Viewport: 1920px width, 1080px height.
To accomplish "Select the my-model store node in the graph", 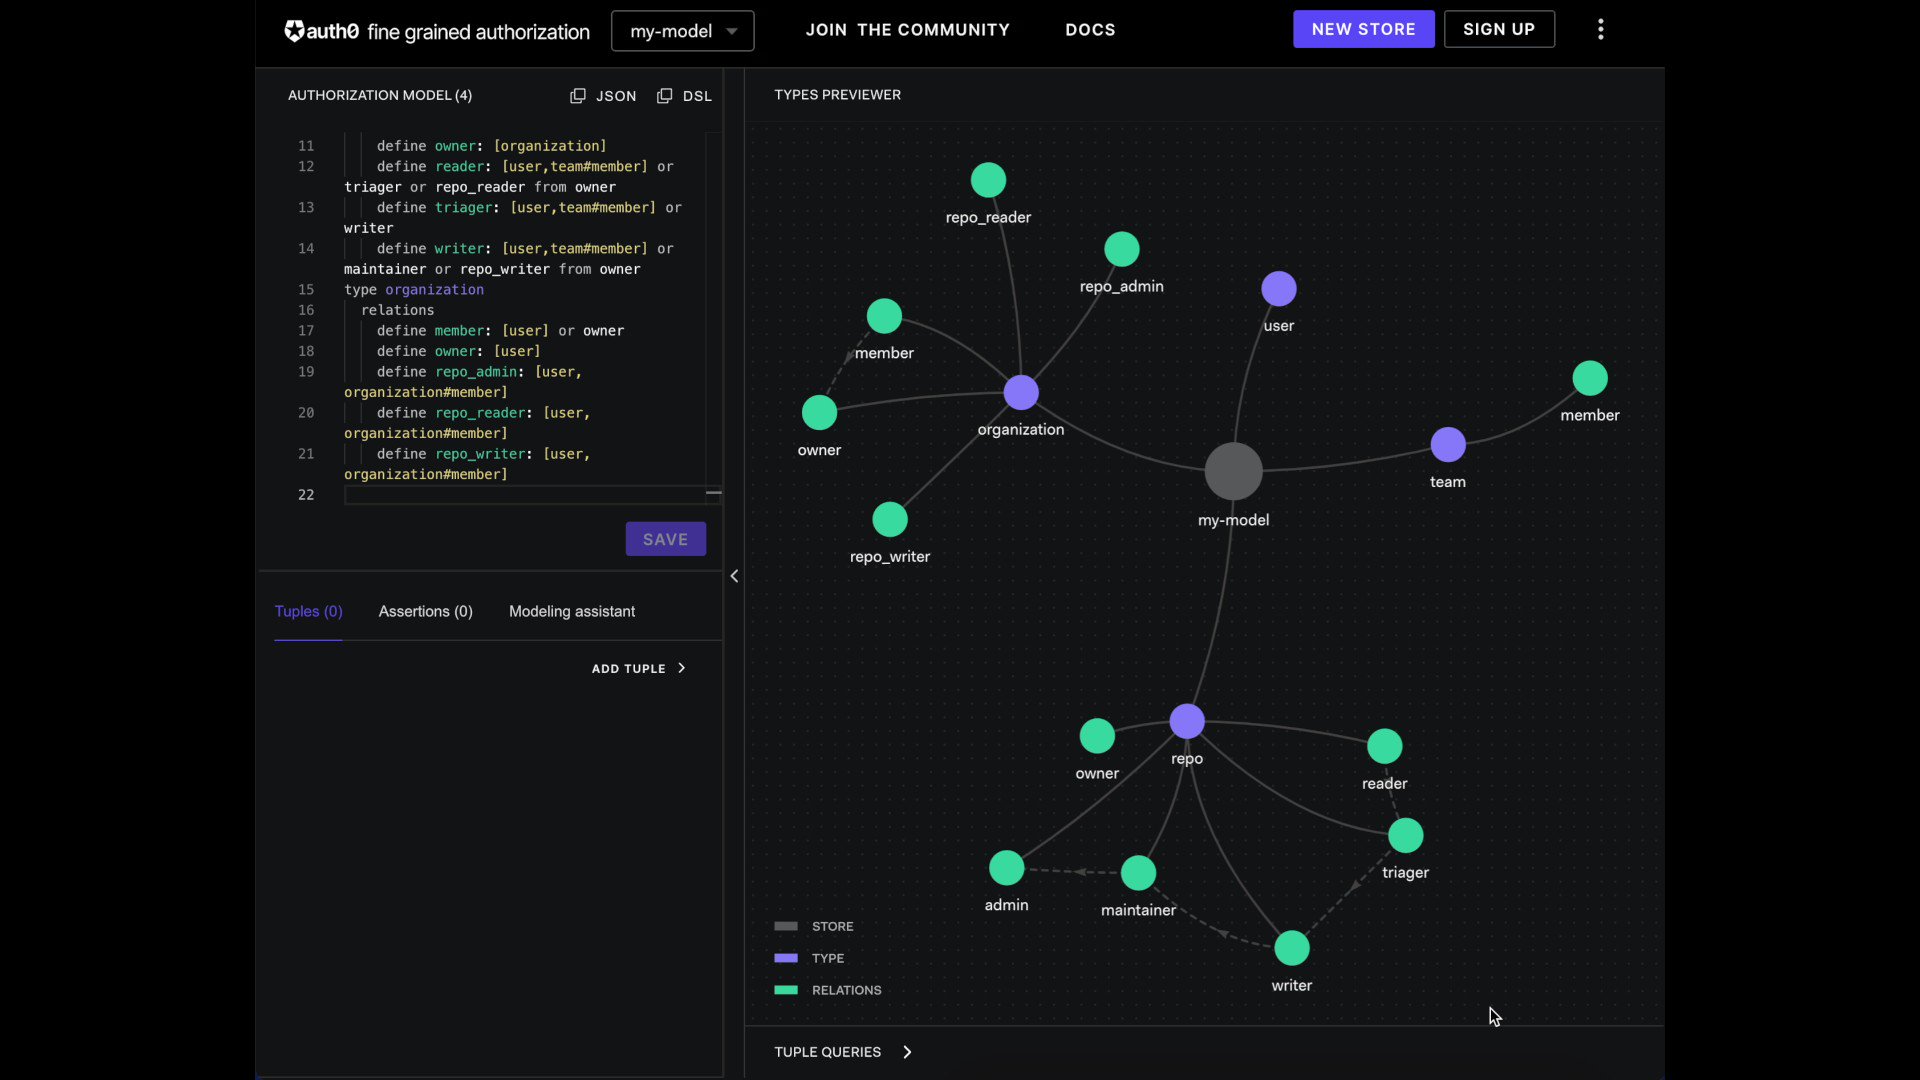I will [x=1233, y=471].
